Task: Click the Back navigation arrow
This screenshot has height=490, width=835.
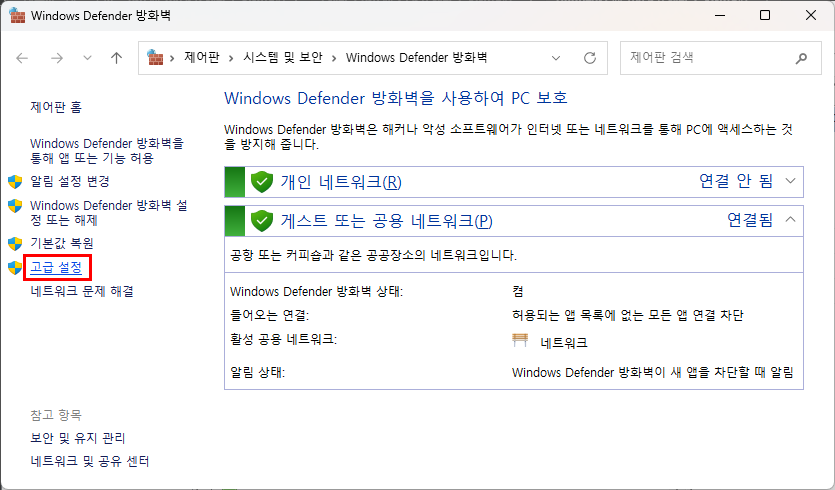Action: coord(22,58)
